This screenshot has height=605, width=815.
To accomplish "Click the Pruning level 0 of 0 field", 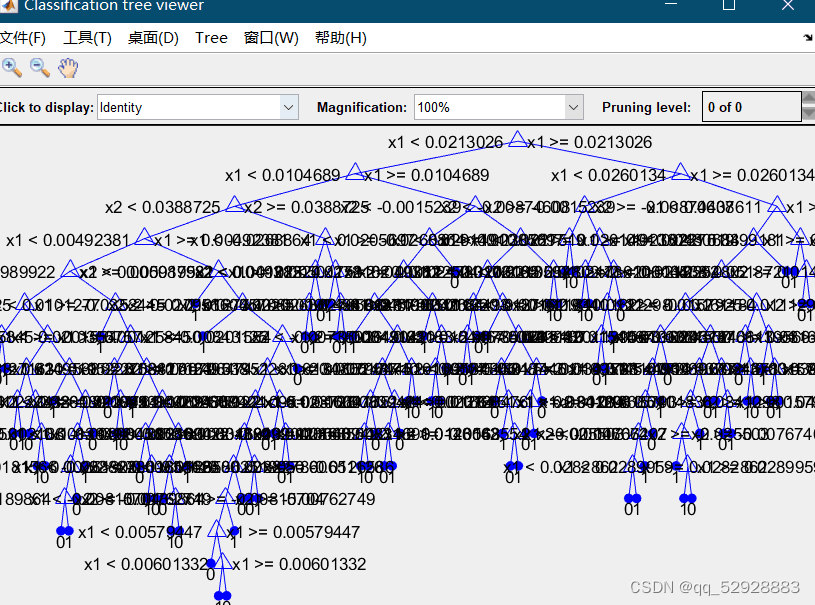I will click(x=752, y=107).
